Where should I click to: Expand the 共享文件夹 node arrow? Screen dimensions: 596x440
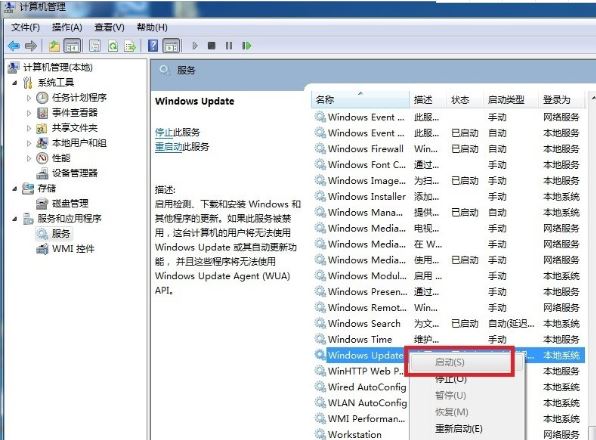tap(29, 128)
